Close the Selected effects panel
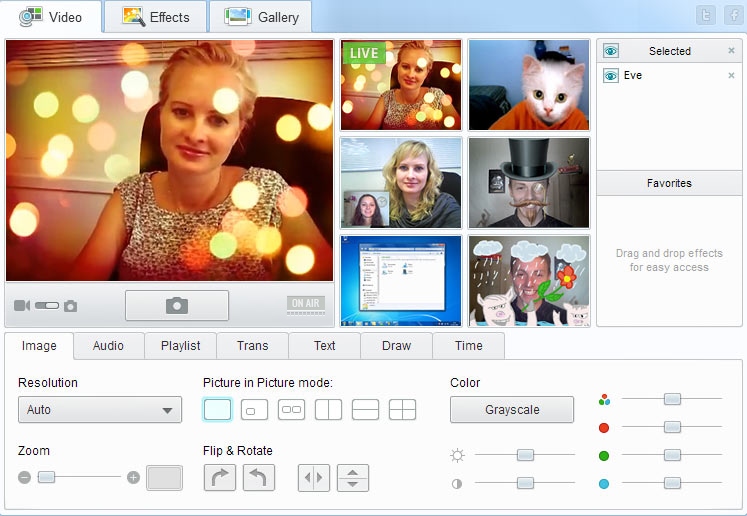This screenshot has height=516, width=747. click(731, 51)
